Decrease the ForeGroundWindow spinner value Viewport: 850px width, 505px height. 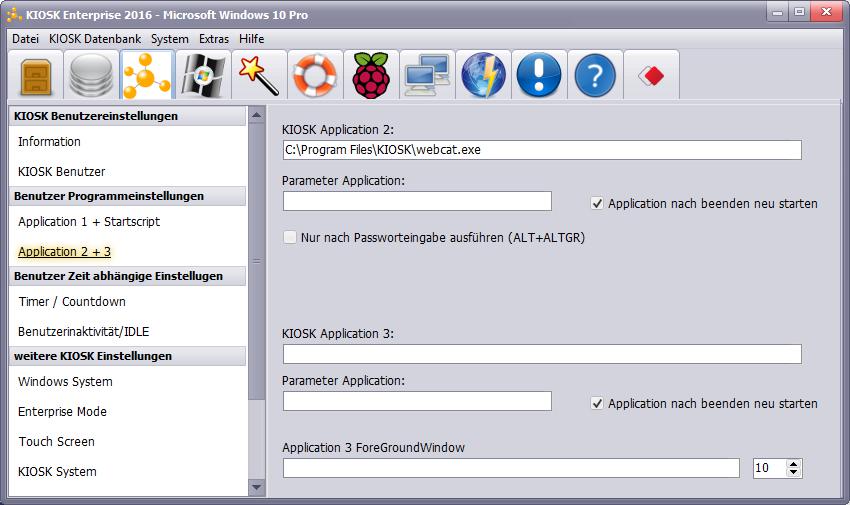pyautogui.click(x=794, y=472)
